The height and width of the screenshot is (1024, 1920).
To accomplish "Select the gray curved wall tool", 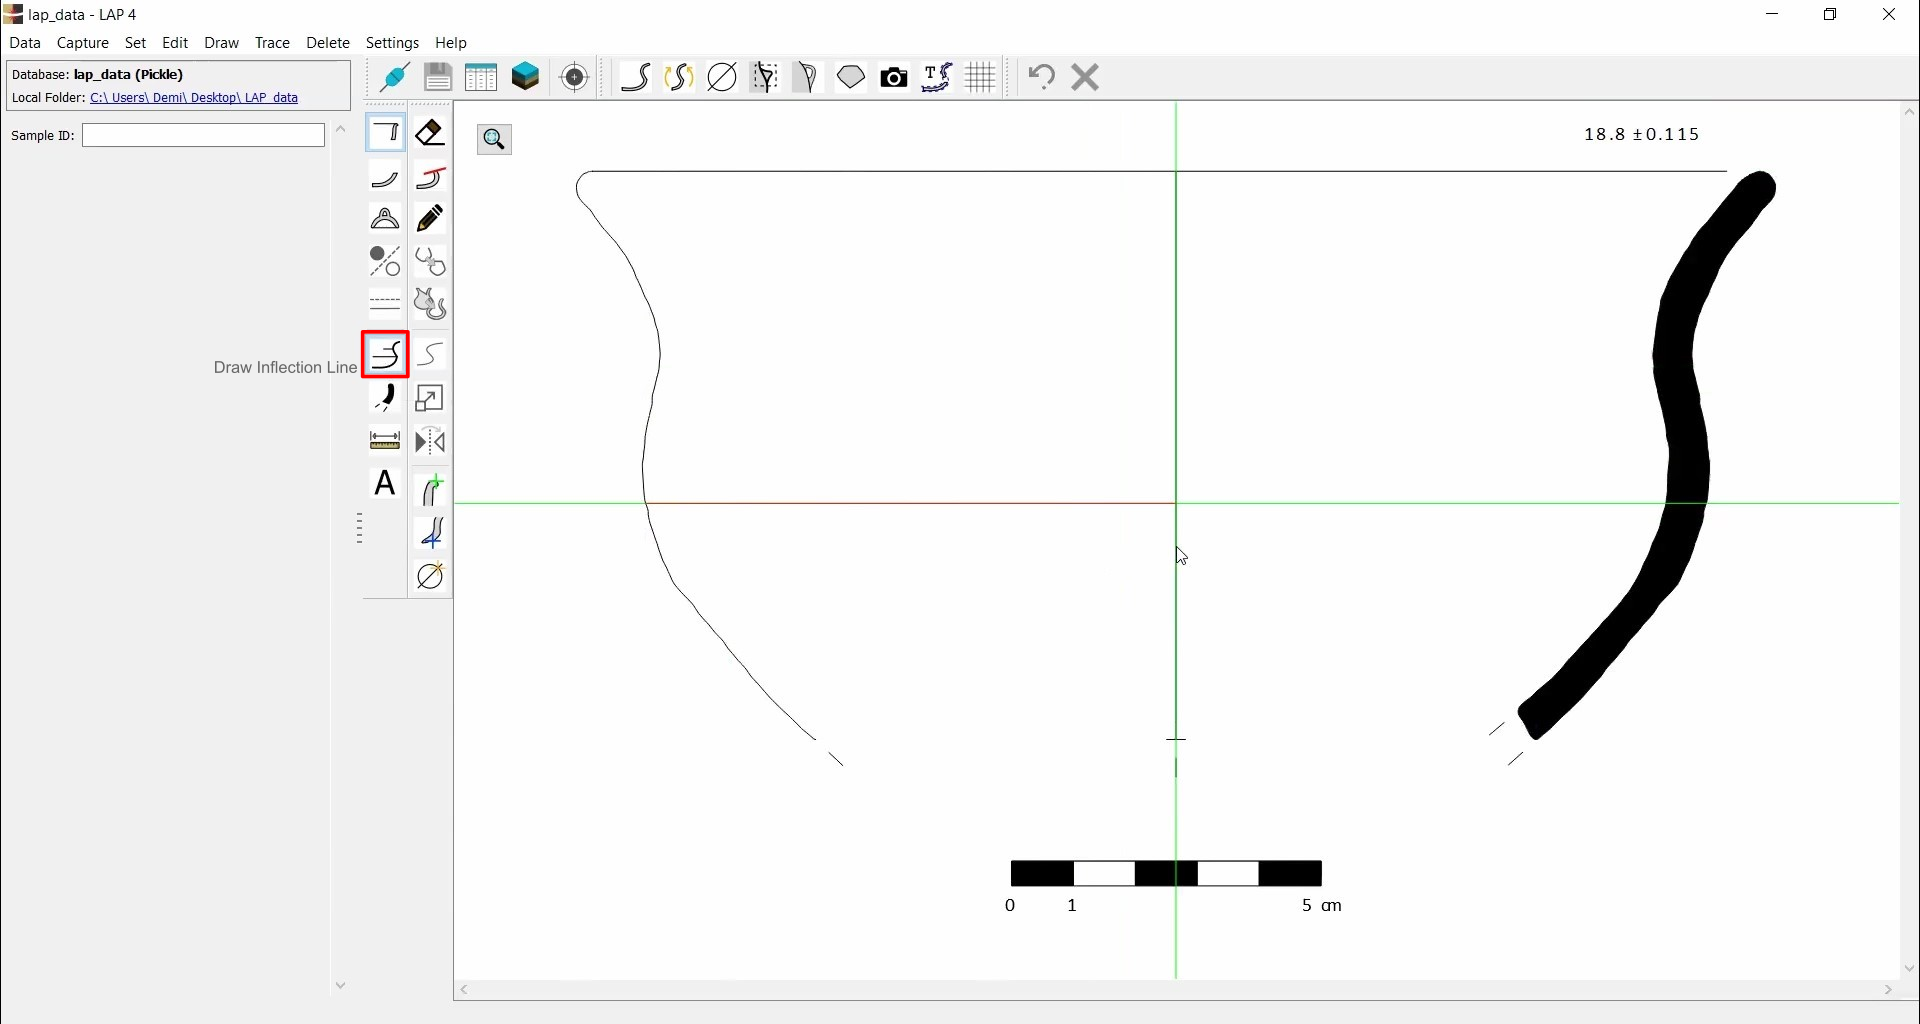I will [385, 178].
